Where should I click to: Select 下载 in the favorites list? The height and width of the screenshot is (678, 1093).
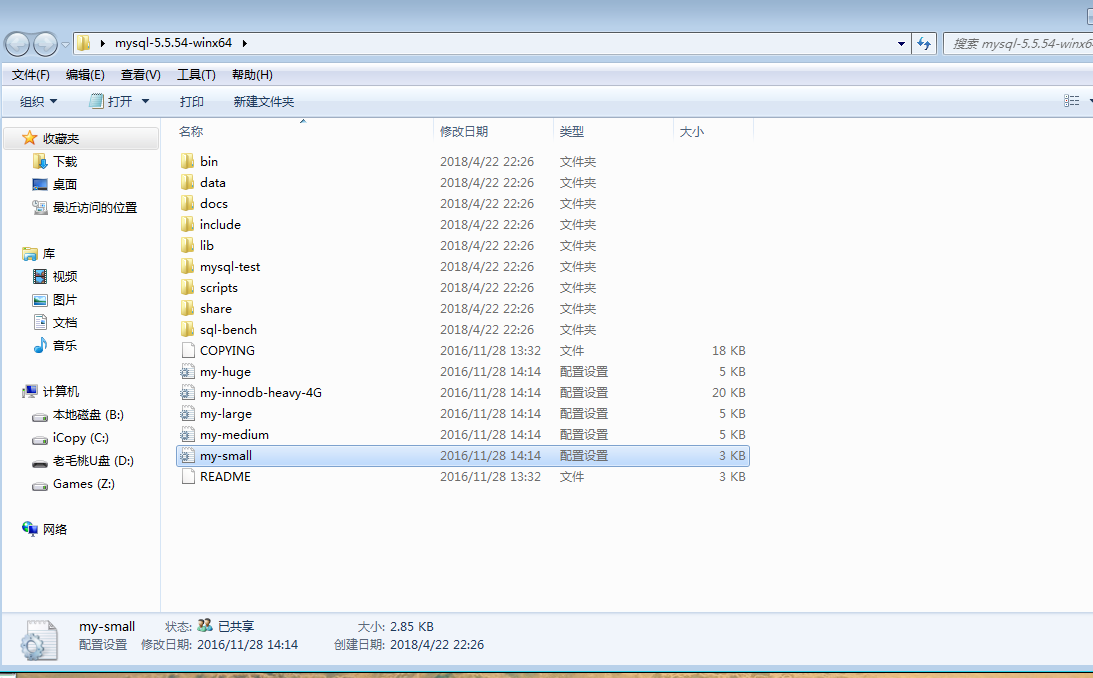pyautogui.click(x=65, y=162)
